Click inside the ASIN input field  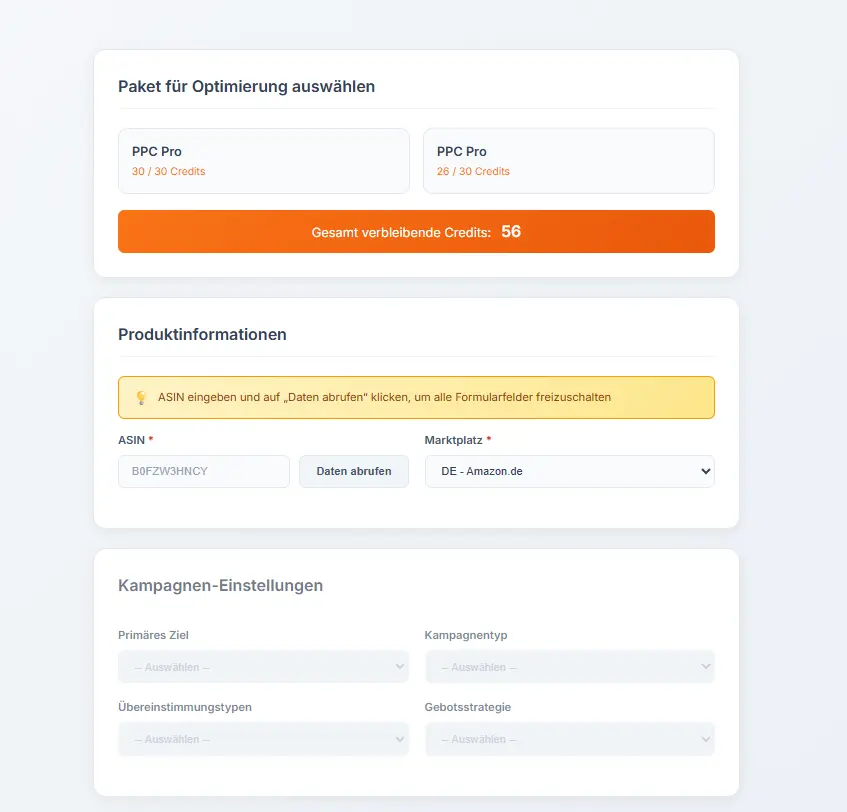(x=203, y=471)
